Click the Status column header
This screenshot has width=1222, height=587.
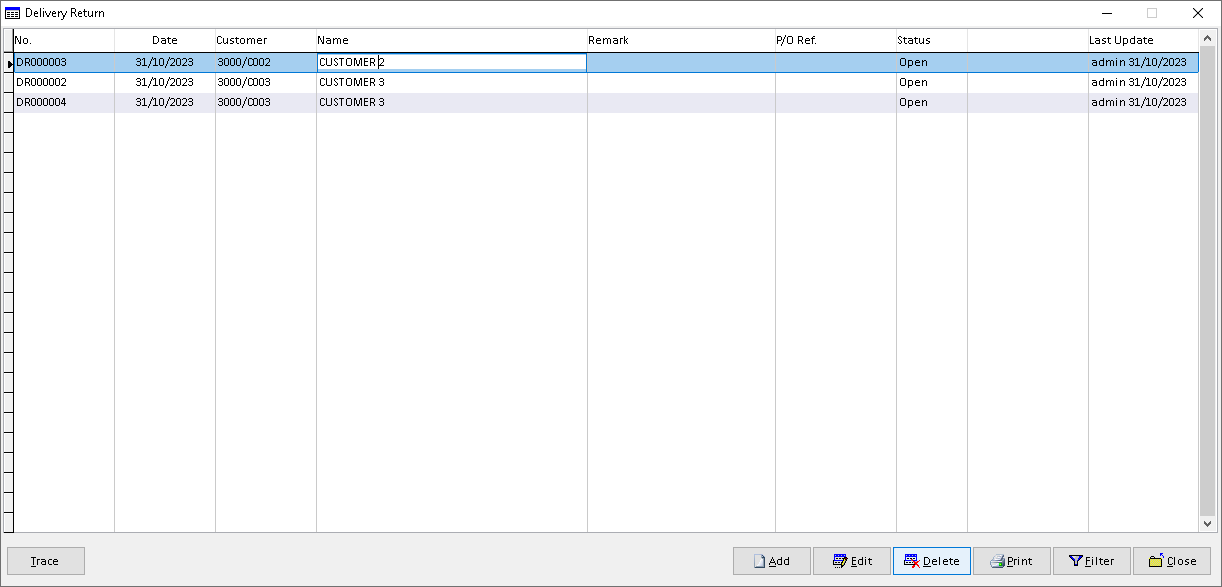(932, 40)
